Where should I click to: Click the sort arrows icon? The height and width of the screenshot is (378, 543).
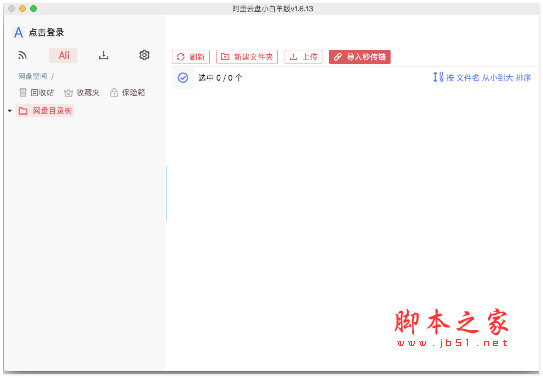pos(438,77)
